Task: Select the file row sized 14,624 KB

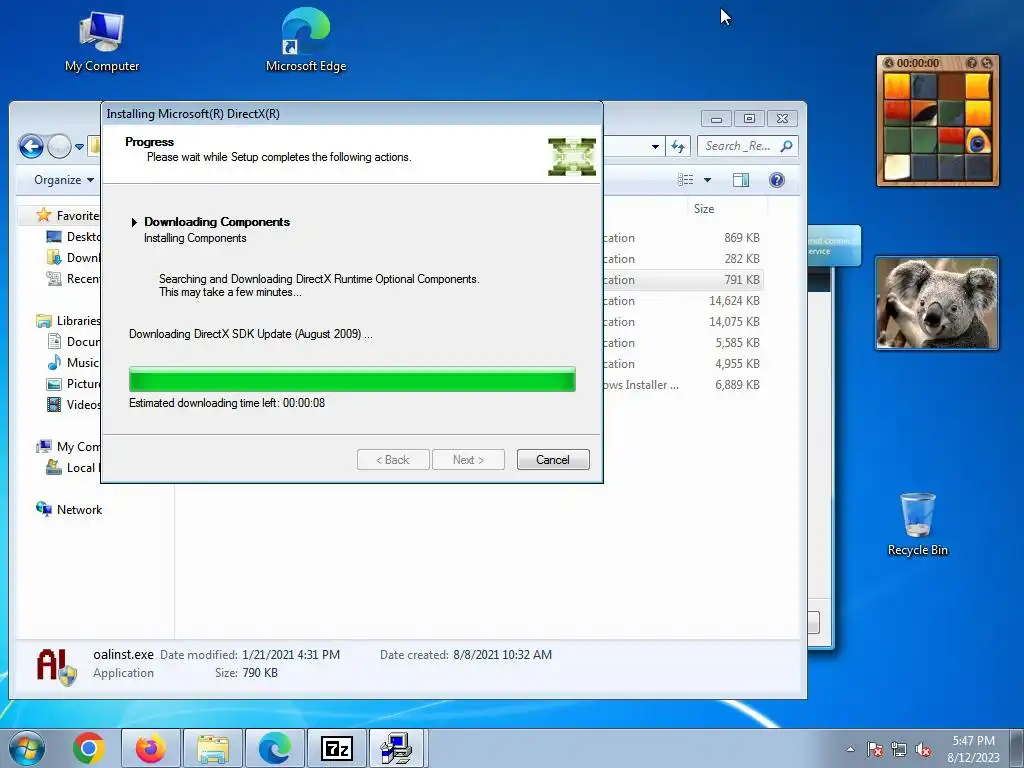Action: coord(682,300)
